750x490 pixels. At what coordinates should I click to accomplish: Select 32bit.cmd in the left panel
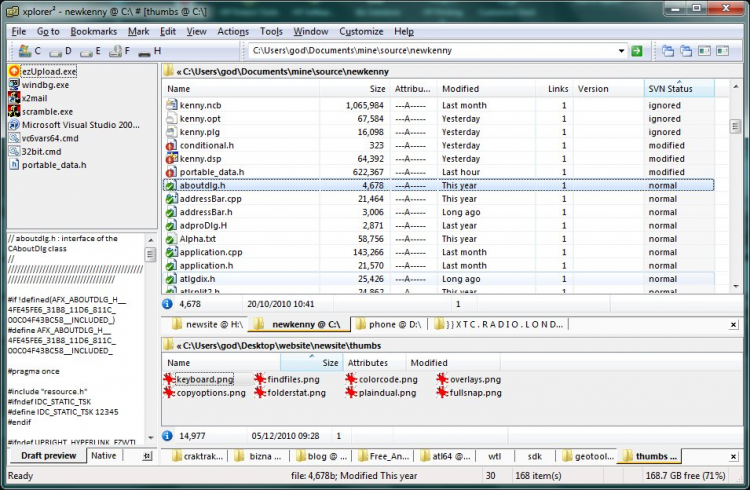click(35, 152)
